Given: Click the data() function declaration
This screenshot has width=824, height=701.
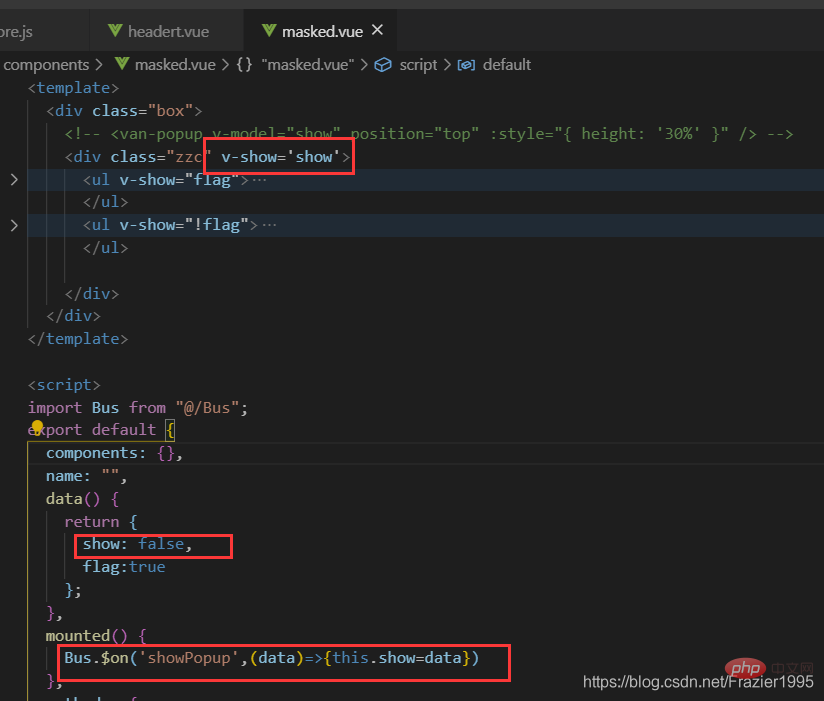Looking at the screenshot, I should (x=83, y=499).
